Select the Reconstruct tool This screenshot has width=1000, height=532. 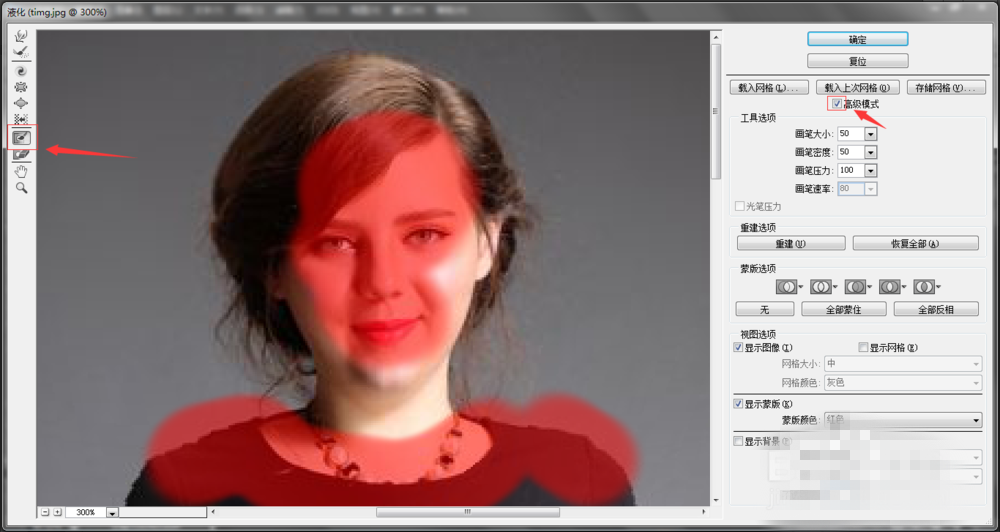[x=20, y=51]
